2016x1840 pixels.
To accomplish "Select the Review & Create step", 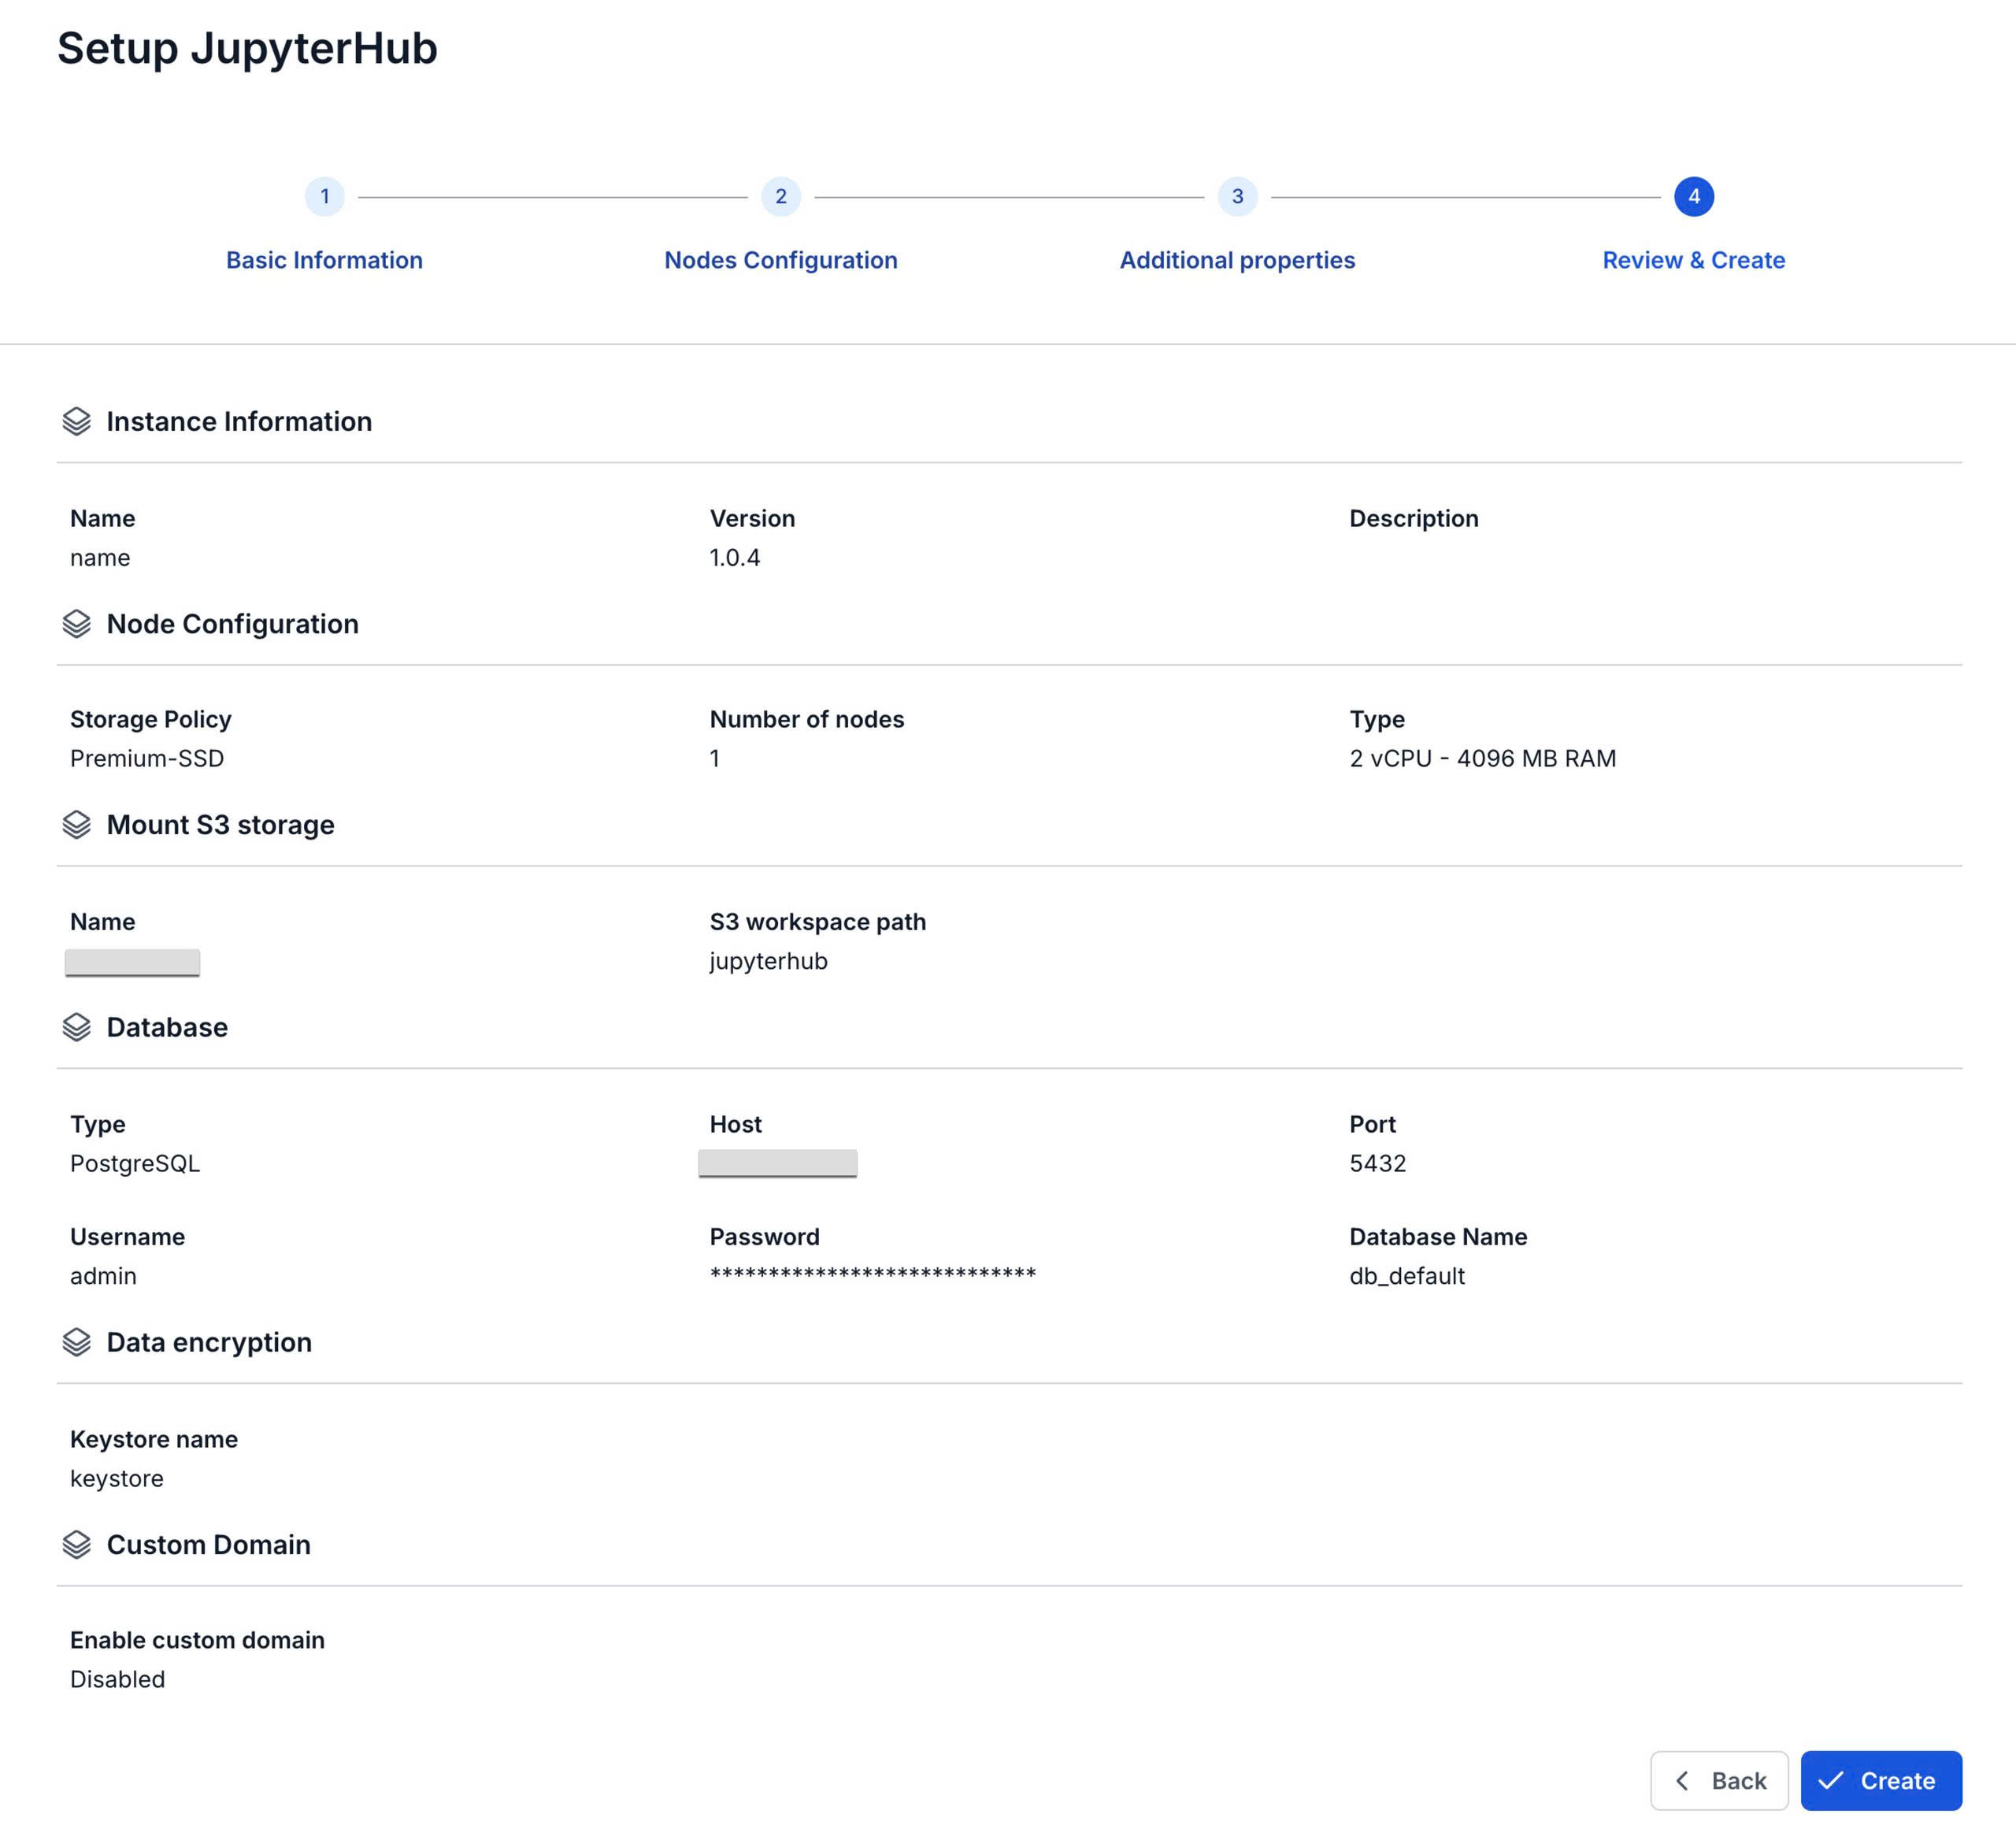I will (1694, 260).
